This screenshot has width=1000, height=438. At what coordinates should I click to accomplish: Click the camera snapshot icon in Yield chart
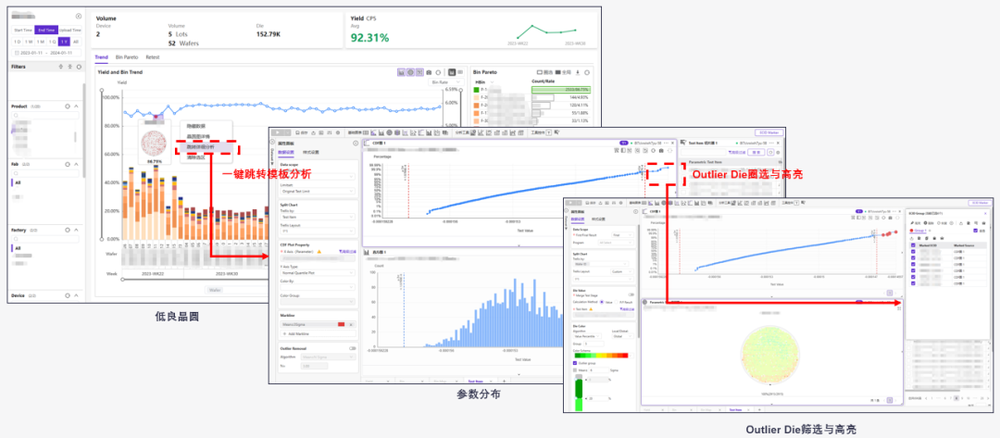pyautogui.click(x=429, y=73)
